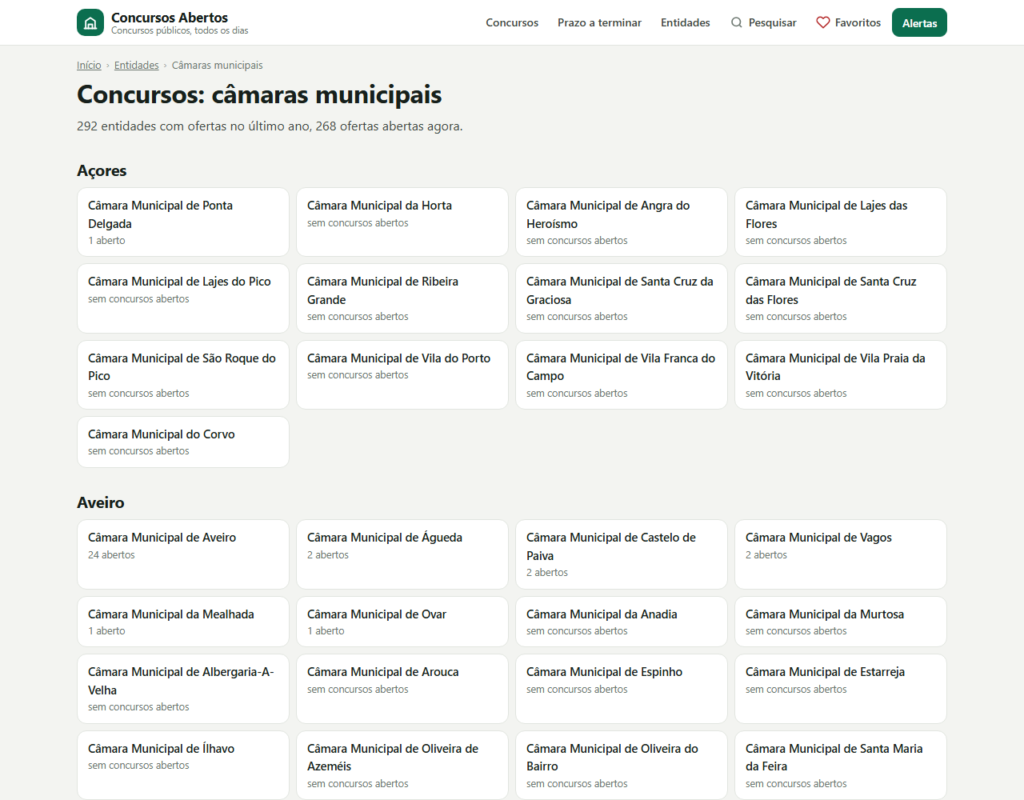Open Câmara Municipal de Vila Franca do Campo
Screen dimensions: 1024x800
621,375
